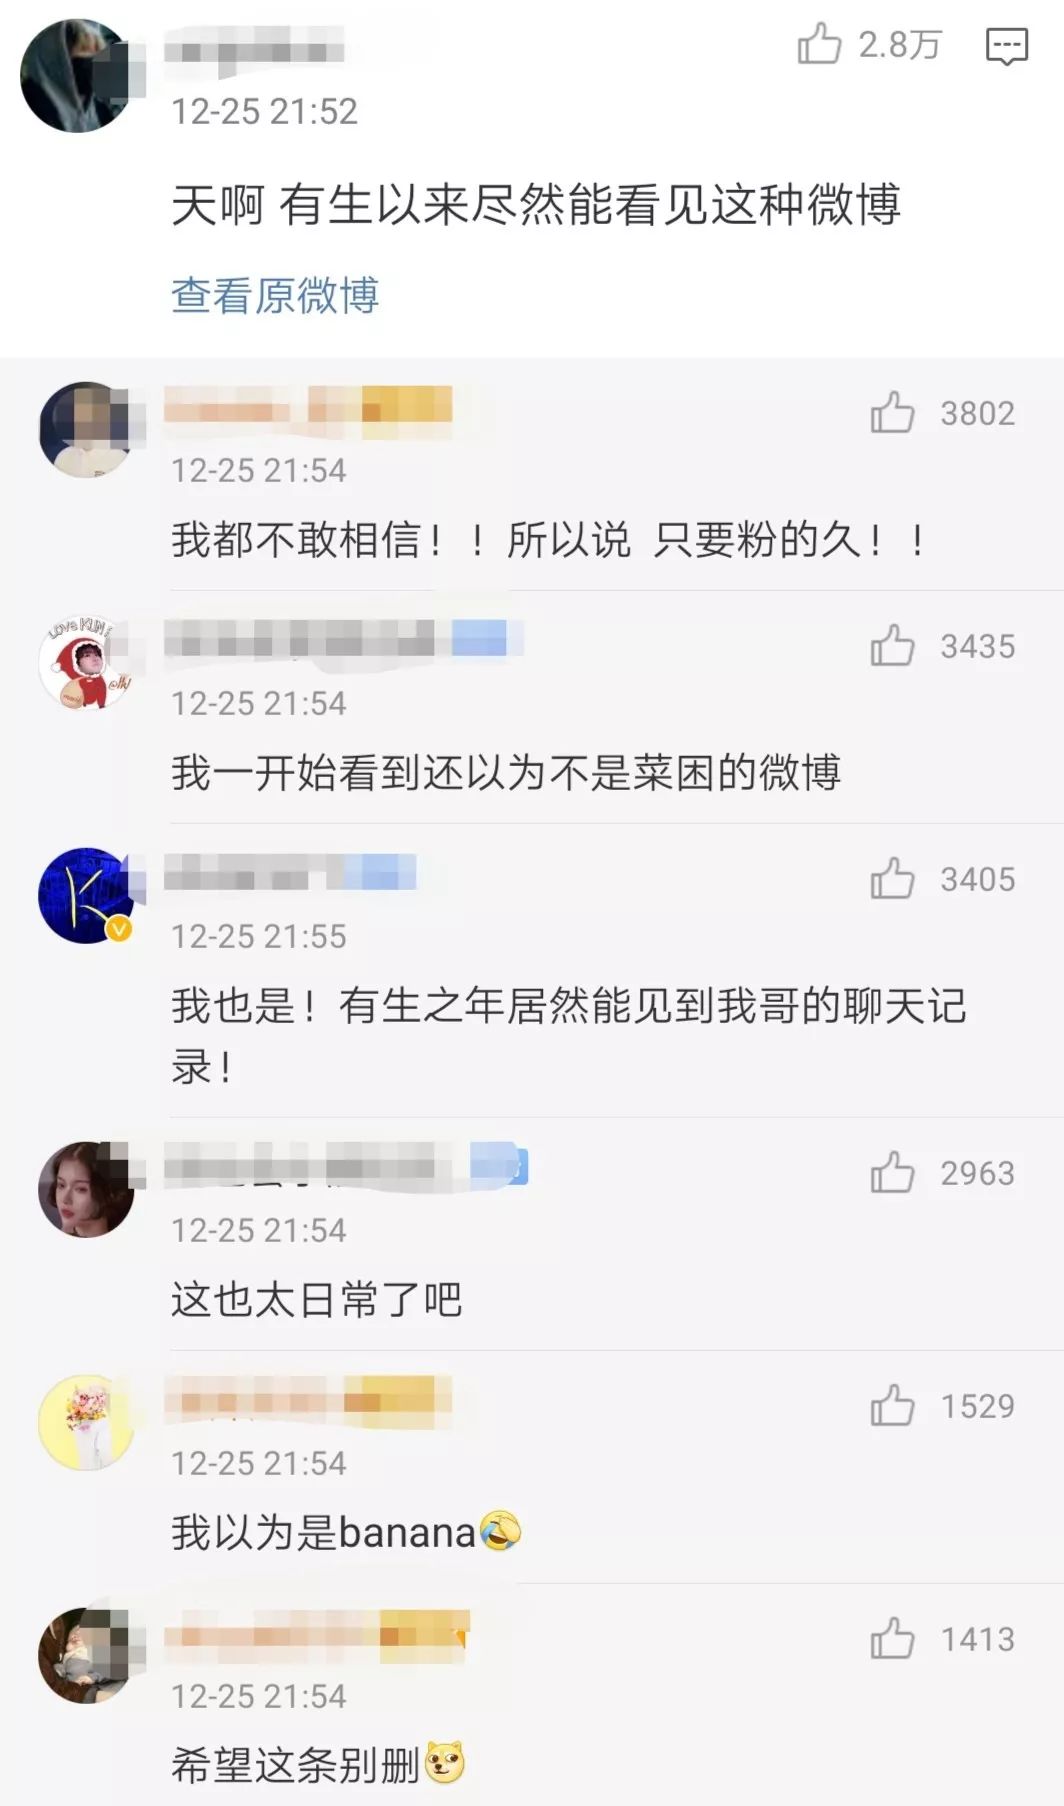Like the comment with 3435 likes
This screenshot has height=1806, width=1064.
click(892, 645)
